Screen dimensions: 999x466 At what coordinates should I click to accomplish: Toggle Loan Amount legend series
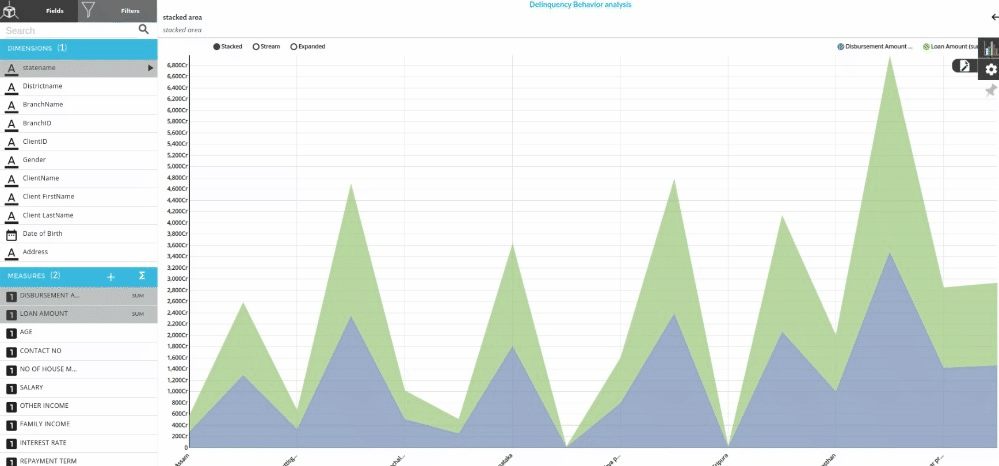click(x=951, y=47)
